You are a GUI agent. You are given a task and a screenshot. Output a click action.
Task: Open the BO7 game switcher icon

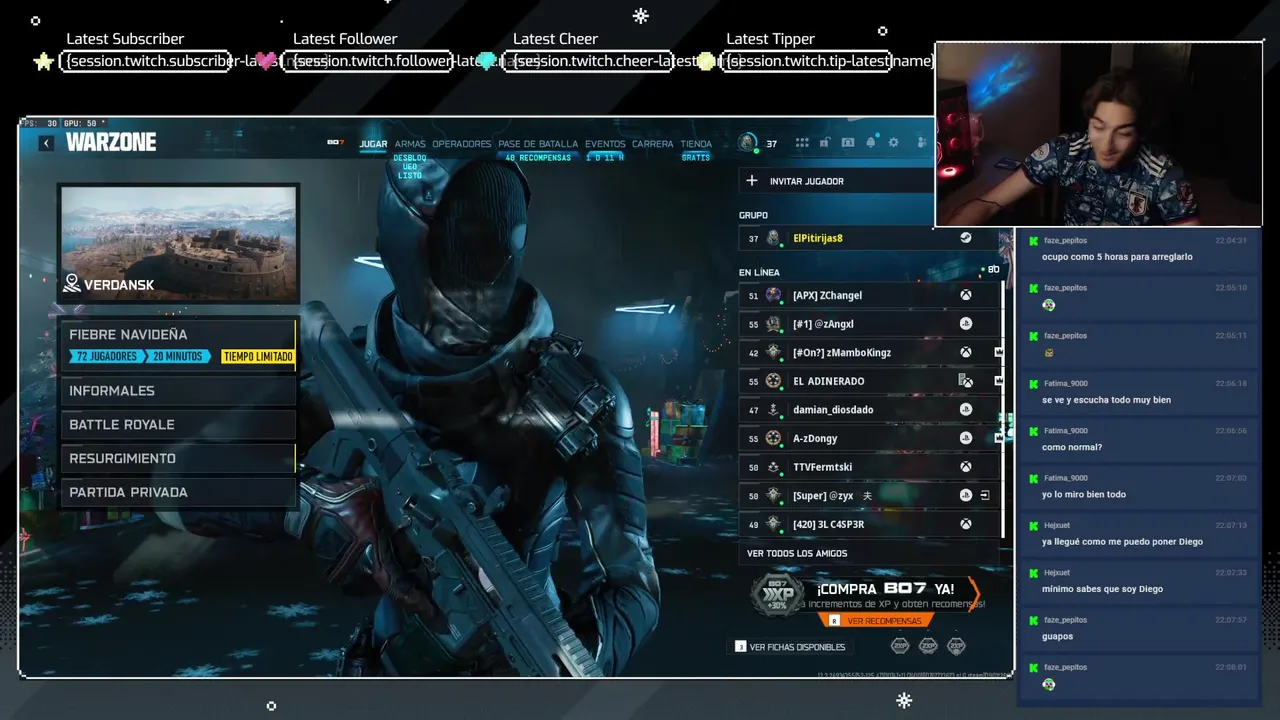point(336,143)
